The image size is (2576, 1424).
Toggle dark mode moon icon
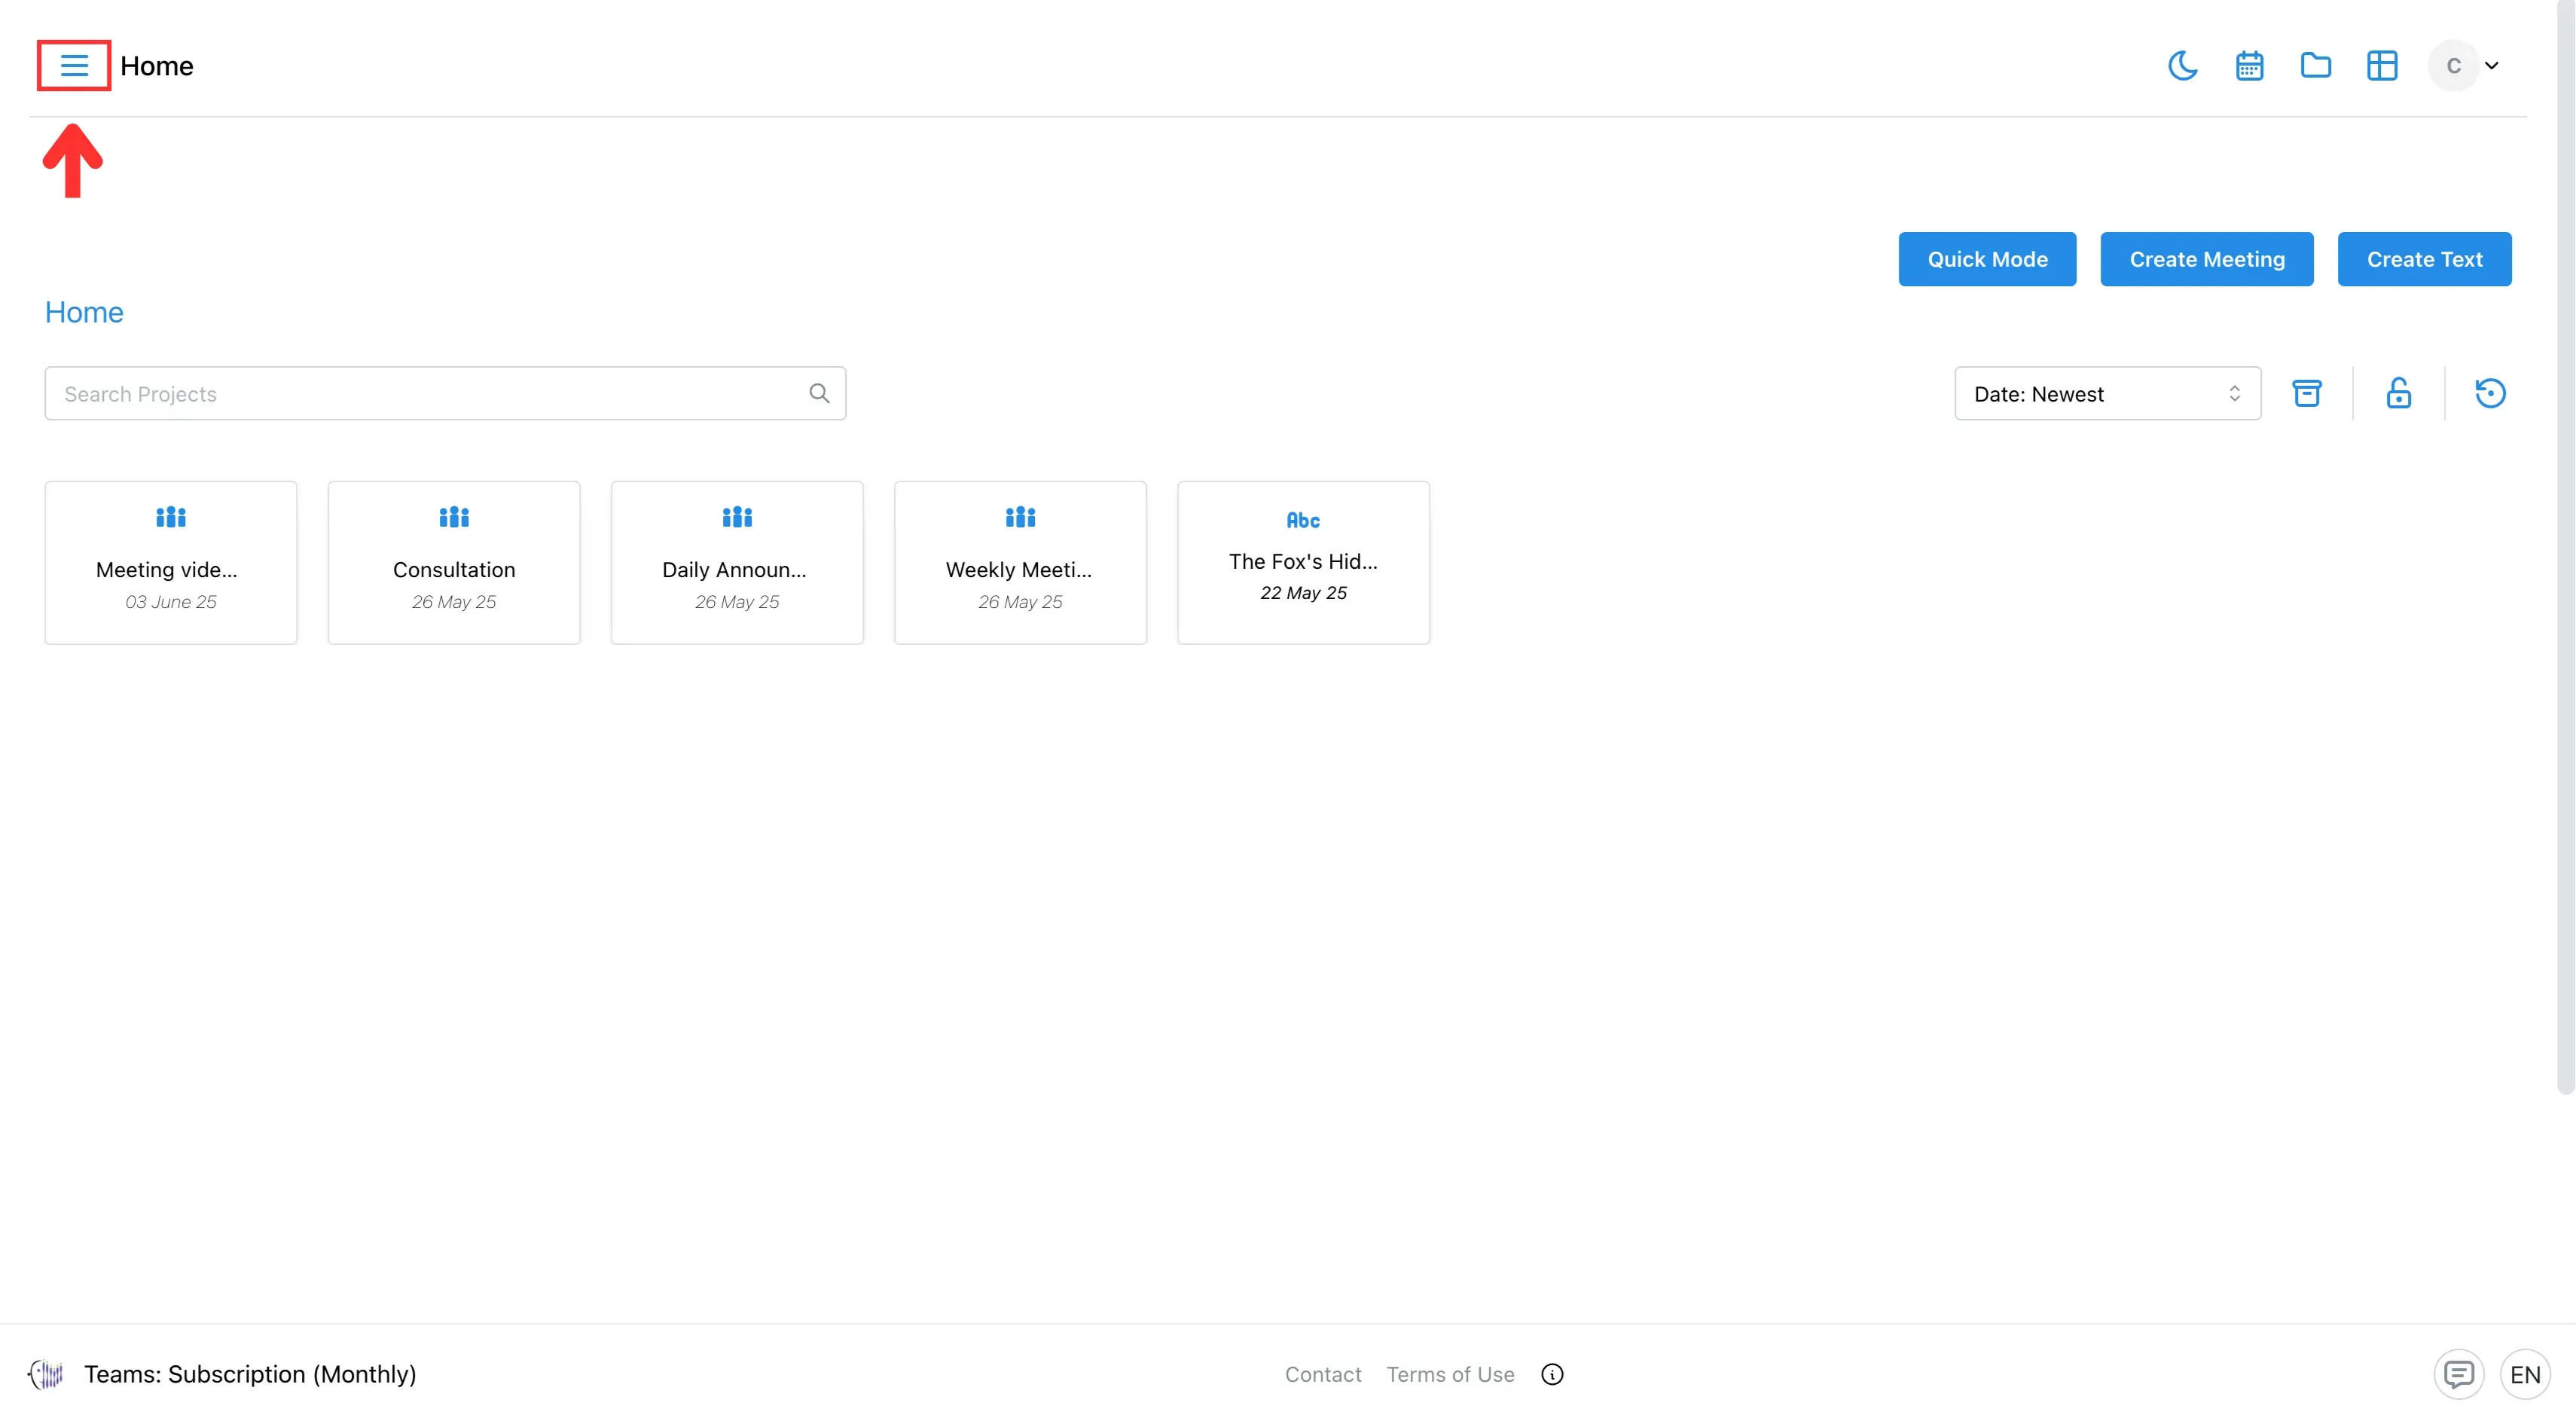pyautogui.click(x=2182, y=66)
